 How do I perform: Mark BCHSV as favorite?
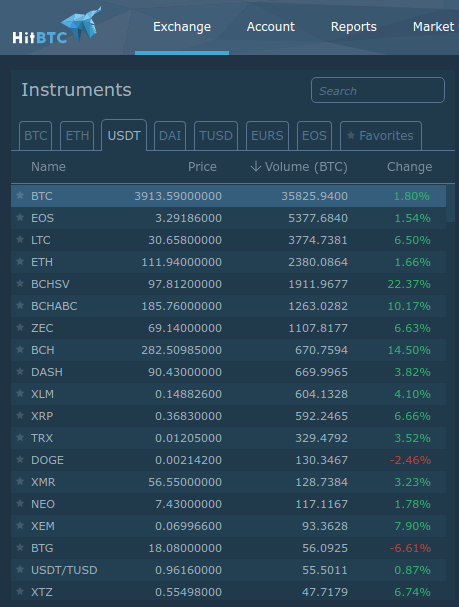point(20,284)
